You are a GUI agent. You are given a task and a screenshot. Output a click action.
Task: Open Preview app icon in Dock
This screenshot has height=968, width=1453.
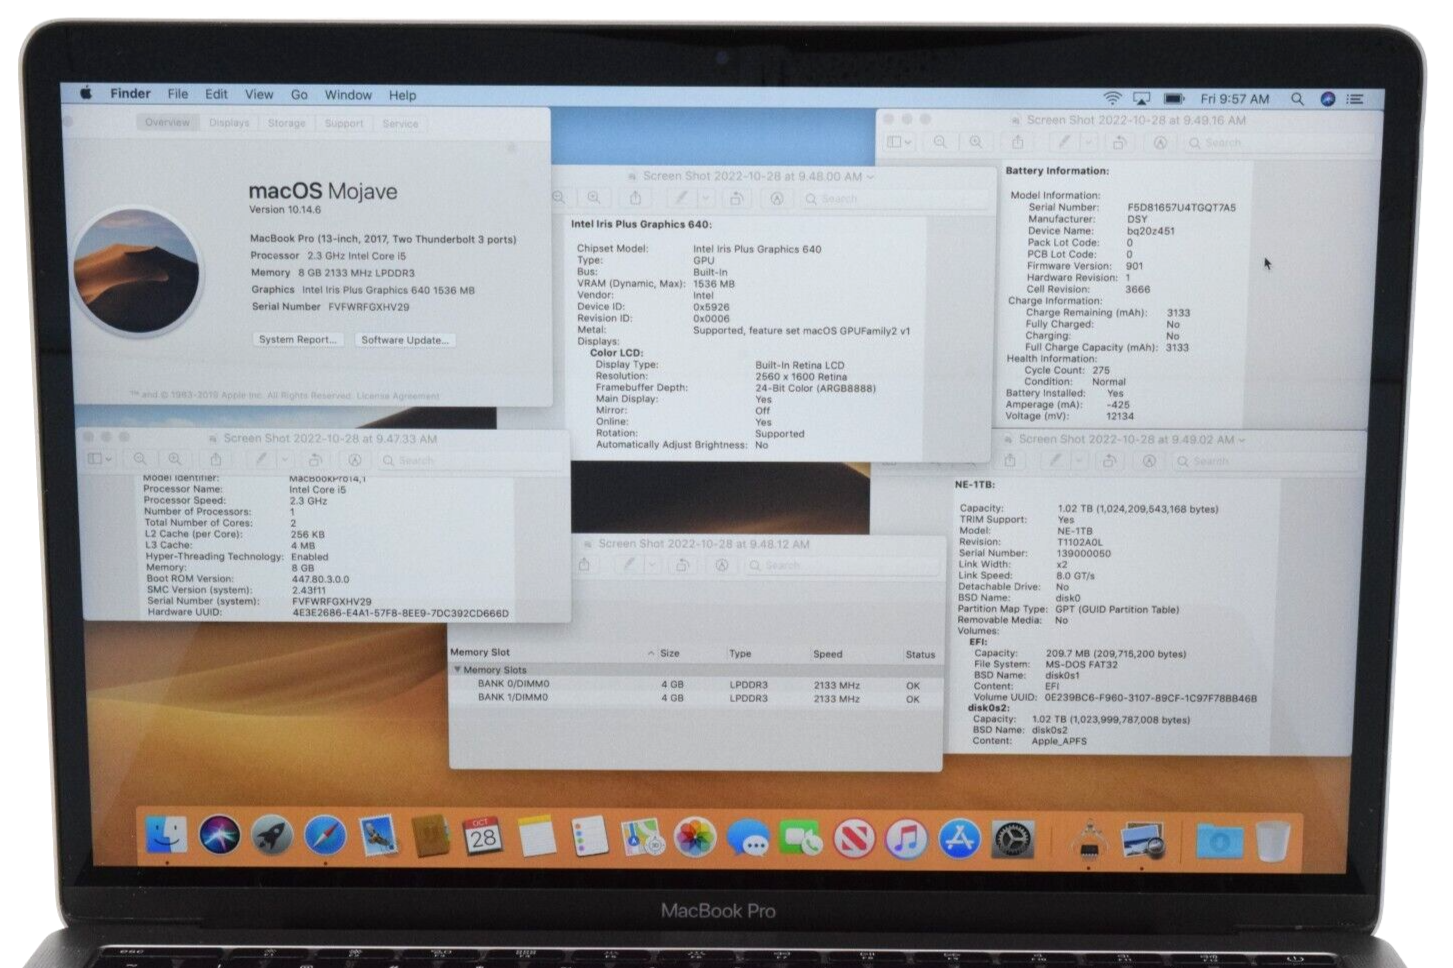pos(1143,840)
